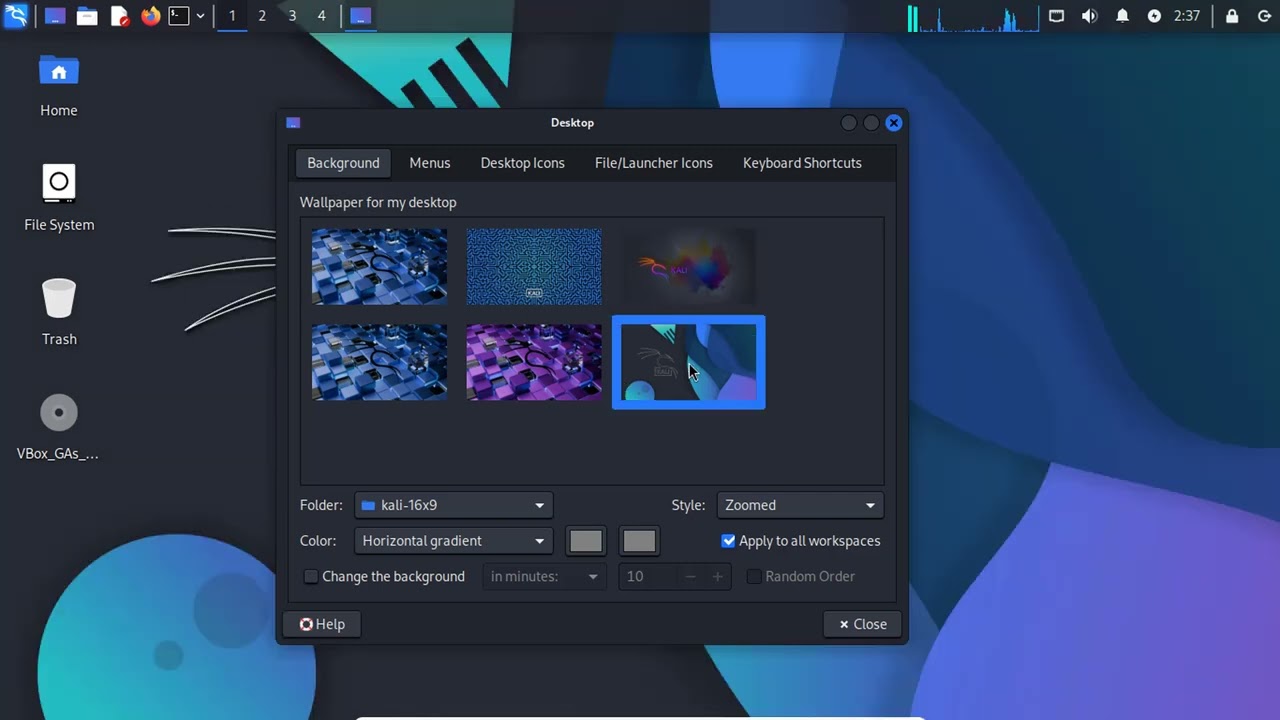Click the minus stepper for interval
The image size is (1280, 720).
point(691,577)
